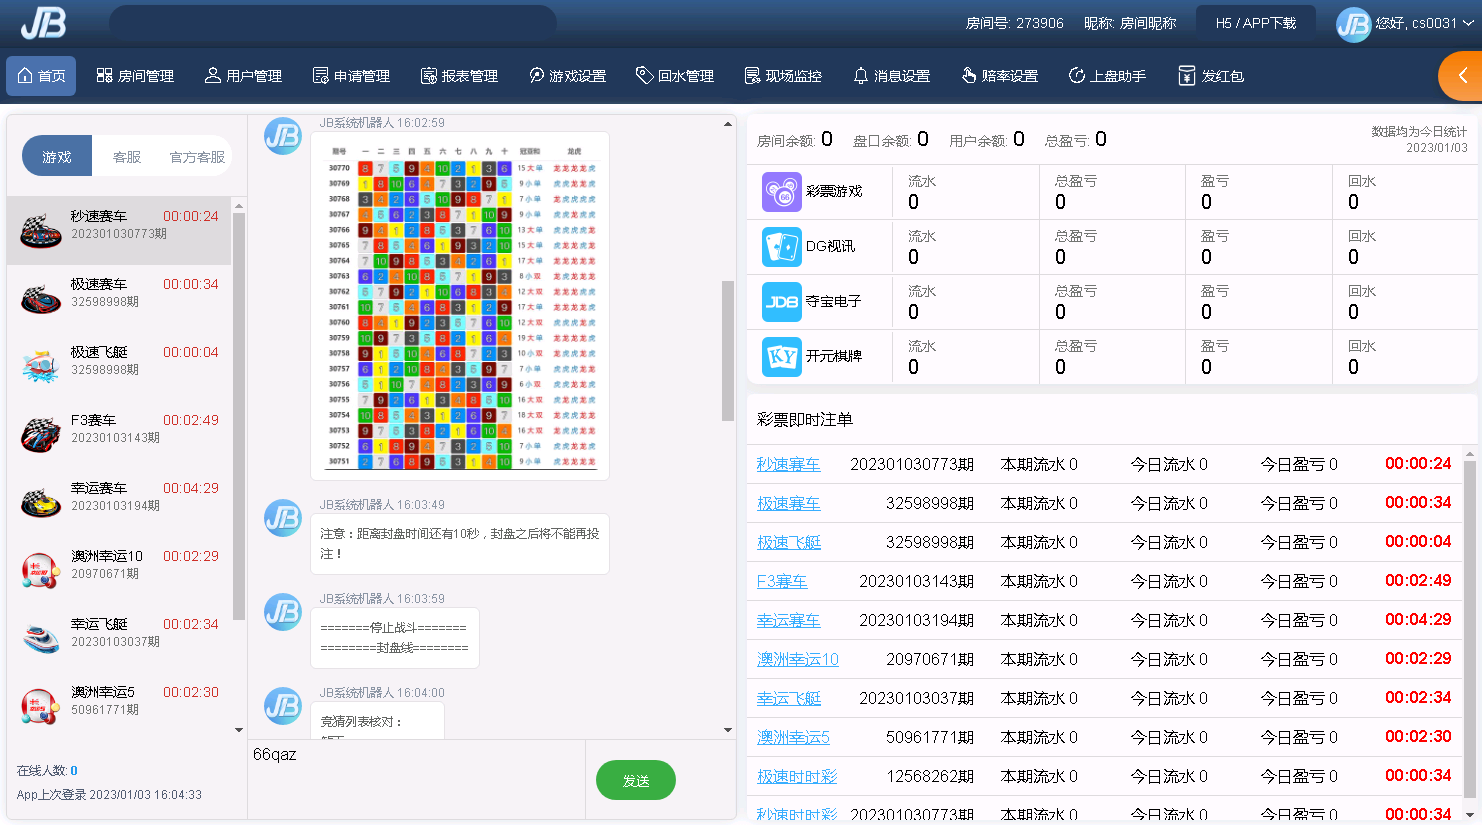This screenshot has width=1482, height=825.
Task: Open the 报表管理 menu
Action: click(x=459, y=76)
